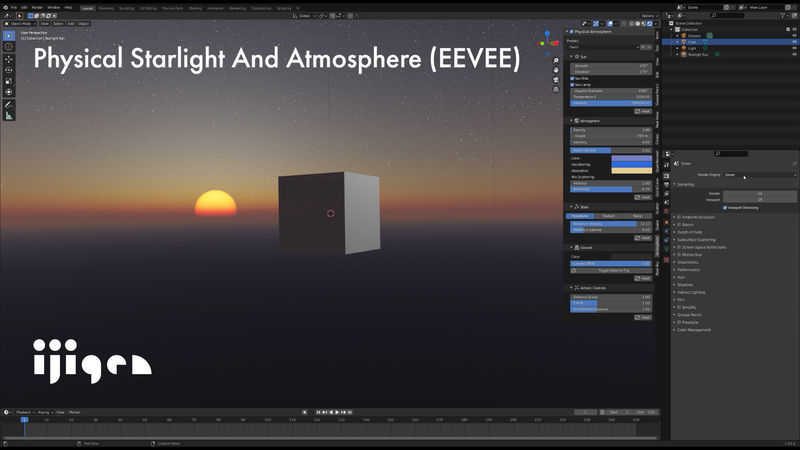The image size is (800, 450).
Task: Switch to the Layout workspace tab
Action: click(87, 8)
